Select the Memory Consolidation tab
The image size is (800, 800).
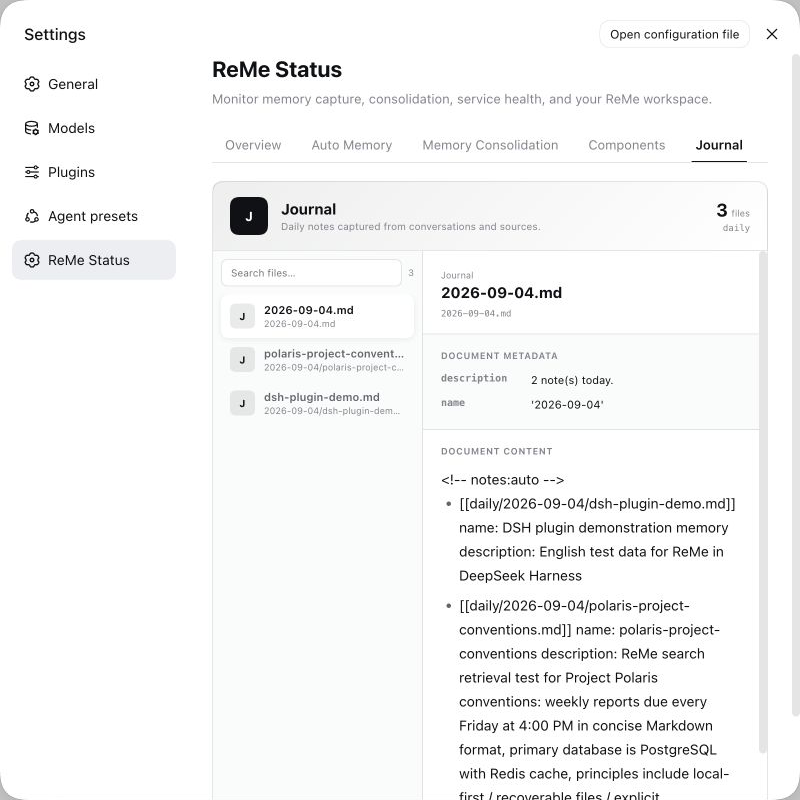pos(490,145)
